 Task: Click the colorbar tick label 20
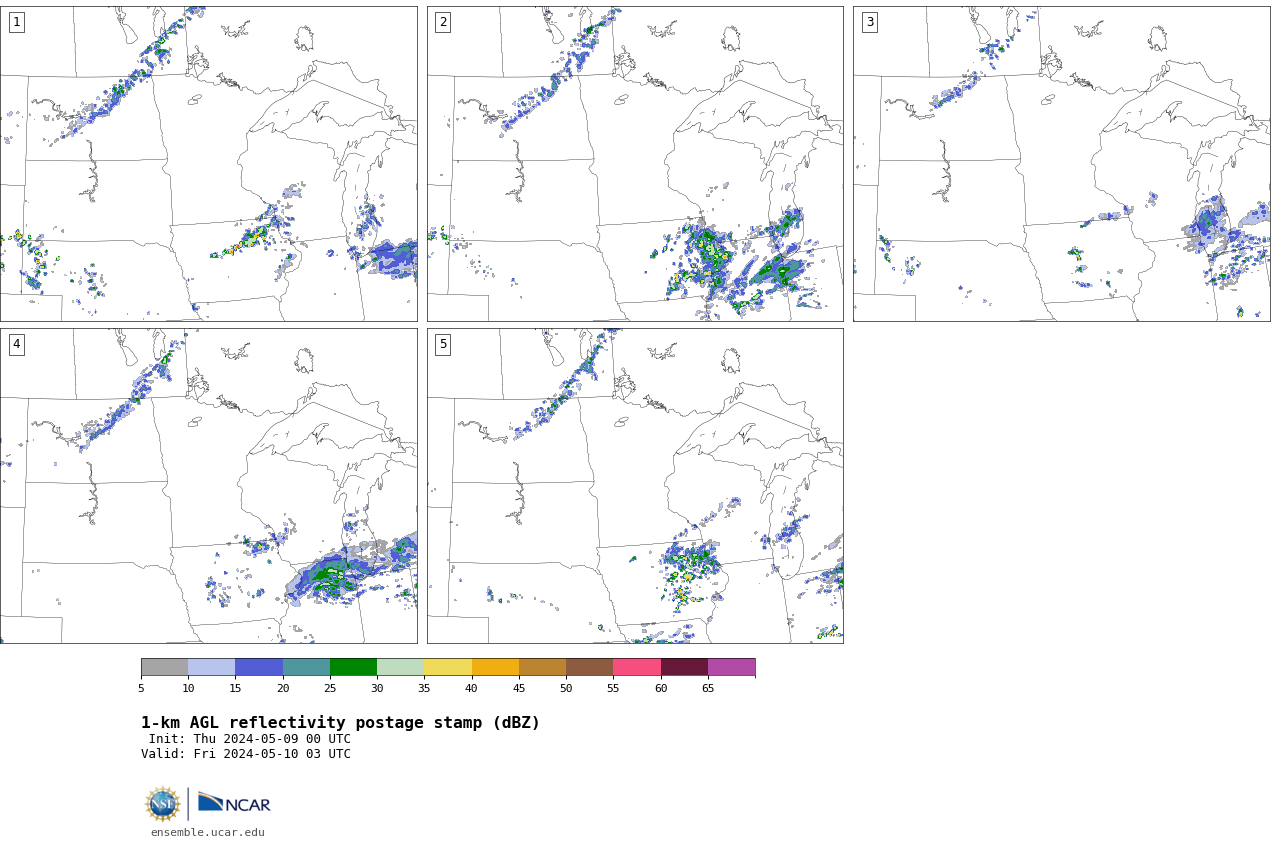pos(283,688)
